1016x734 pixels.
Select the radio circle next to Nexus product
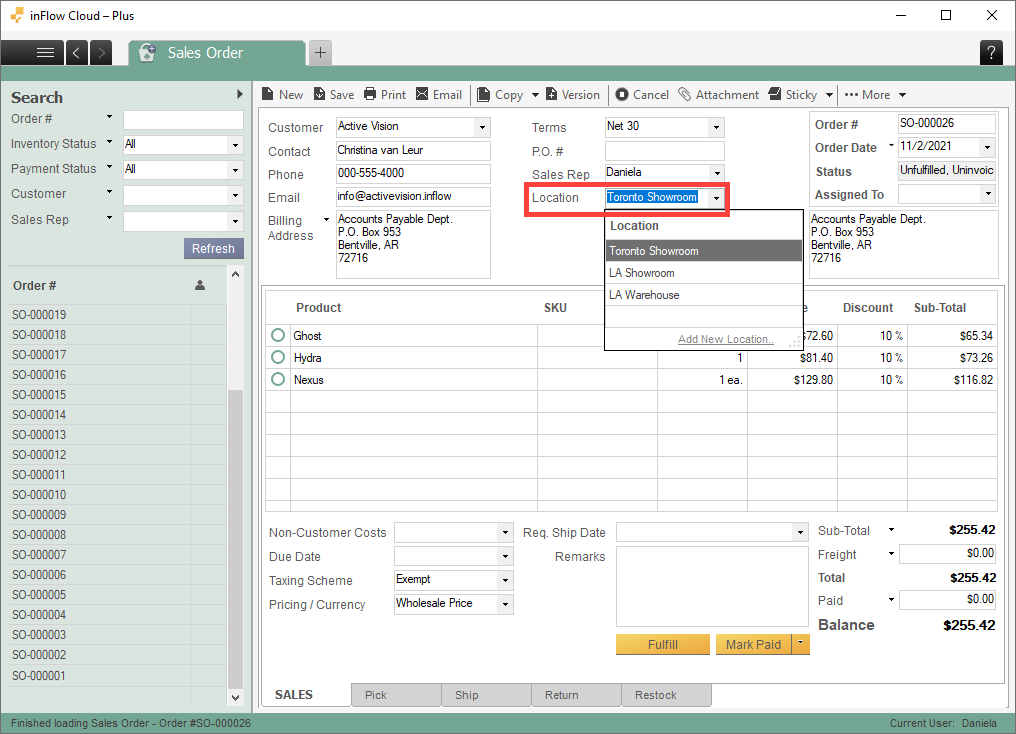278,379
